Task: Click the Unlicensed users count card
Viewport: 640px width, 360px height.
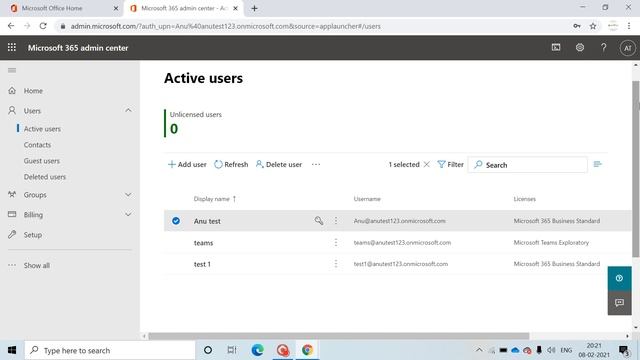Action: coord(193,123)
